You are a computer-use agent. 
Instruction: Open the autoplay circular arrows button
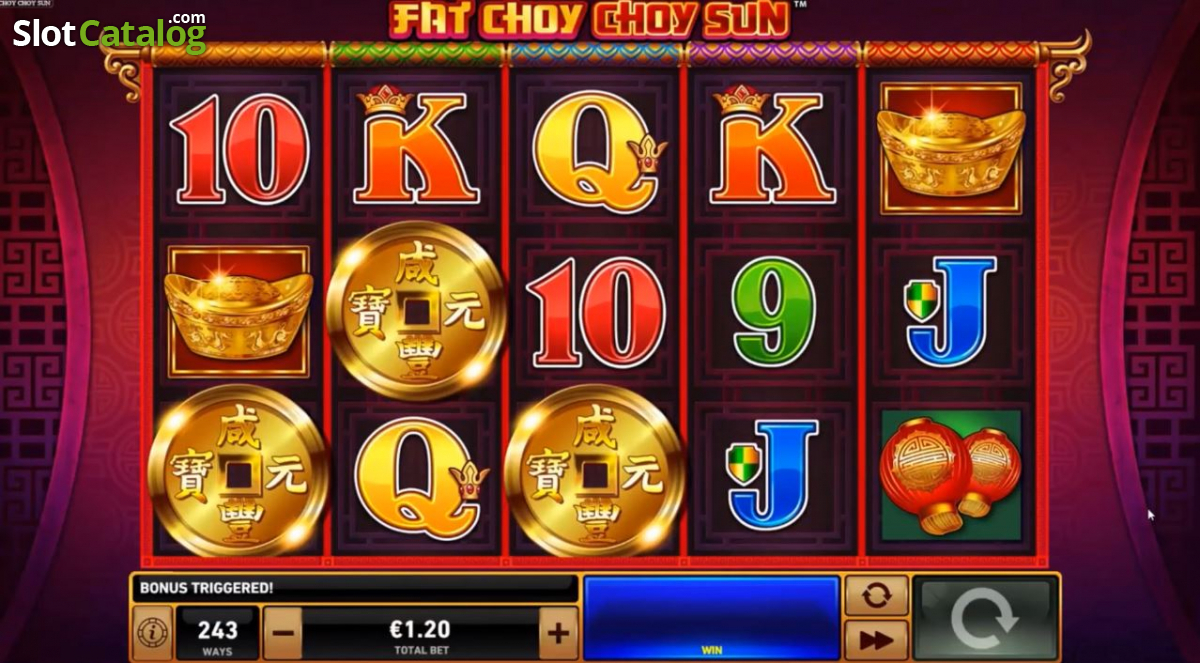coord(876,595)
